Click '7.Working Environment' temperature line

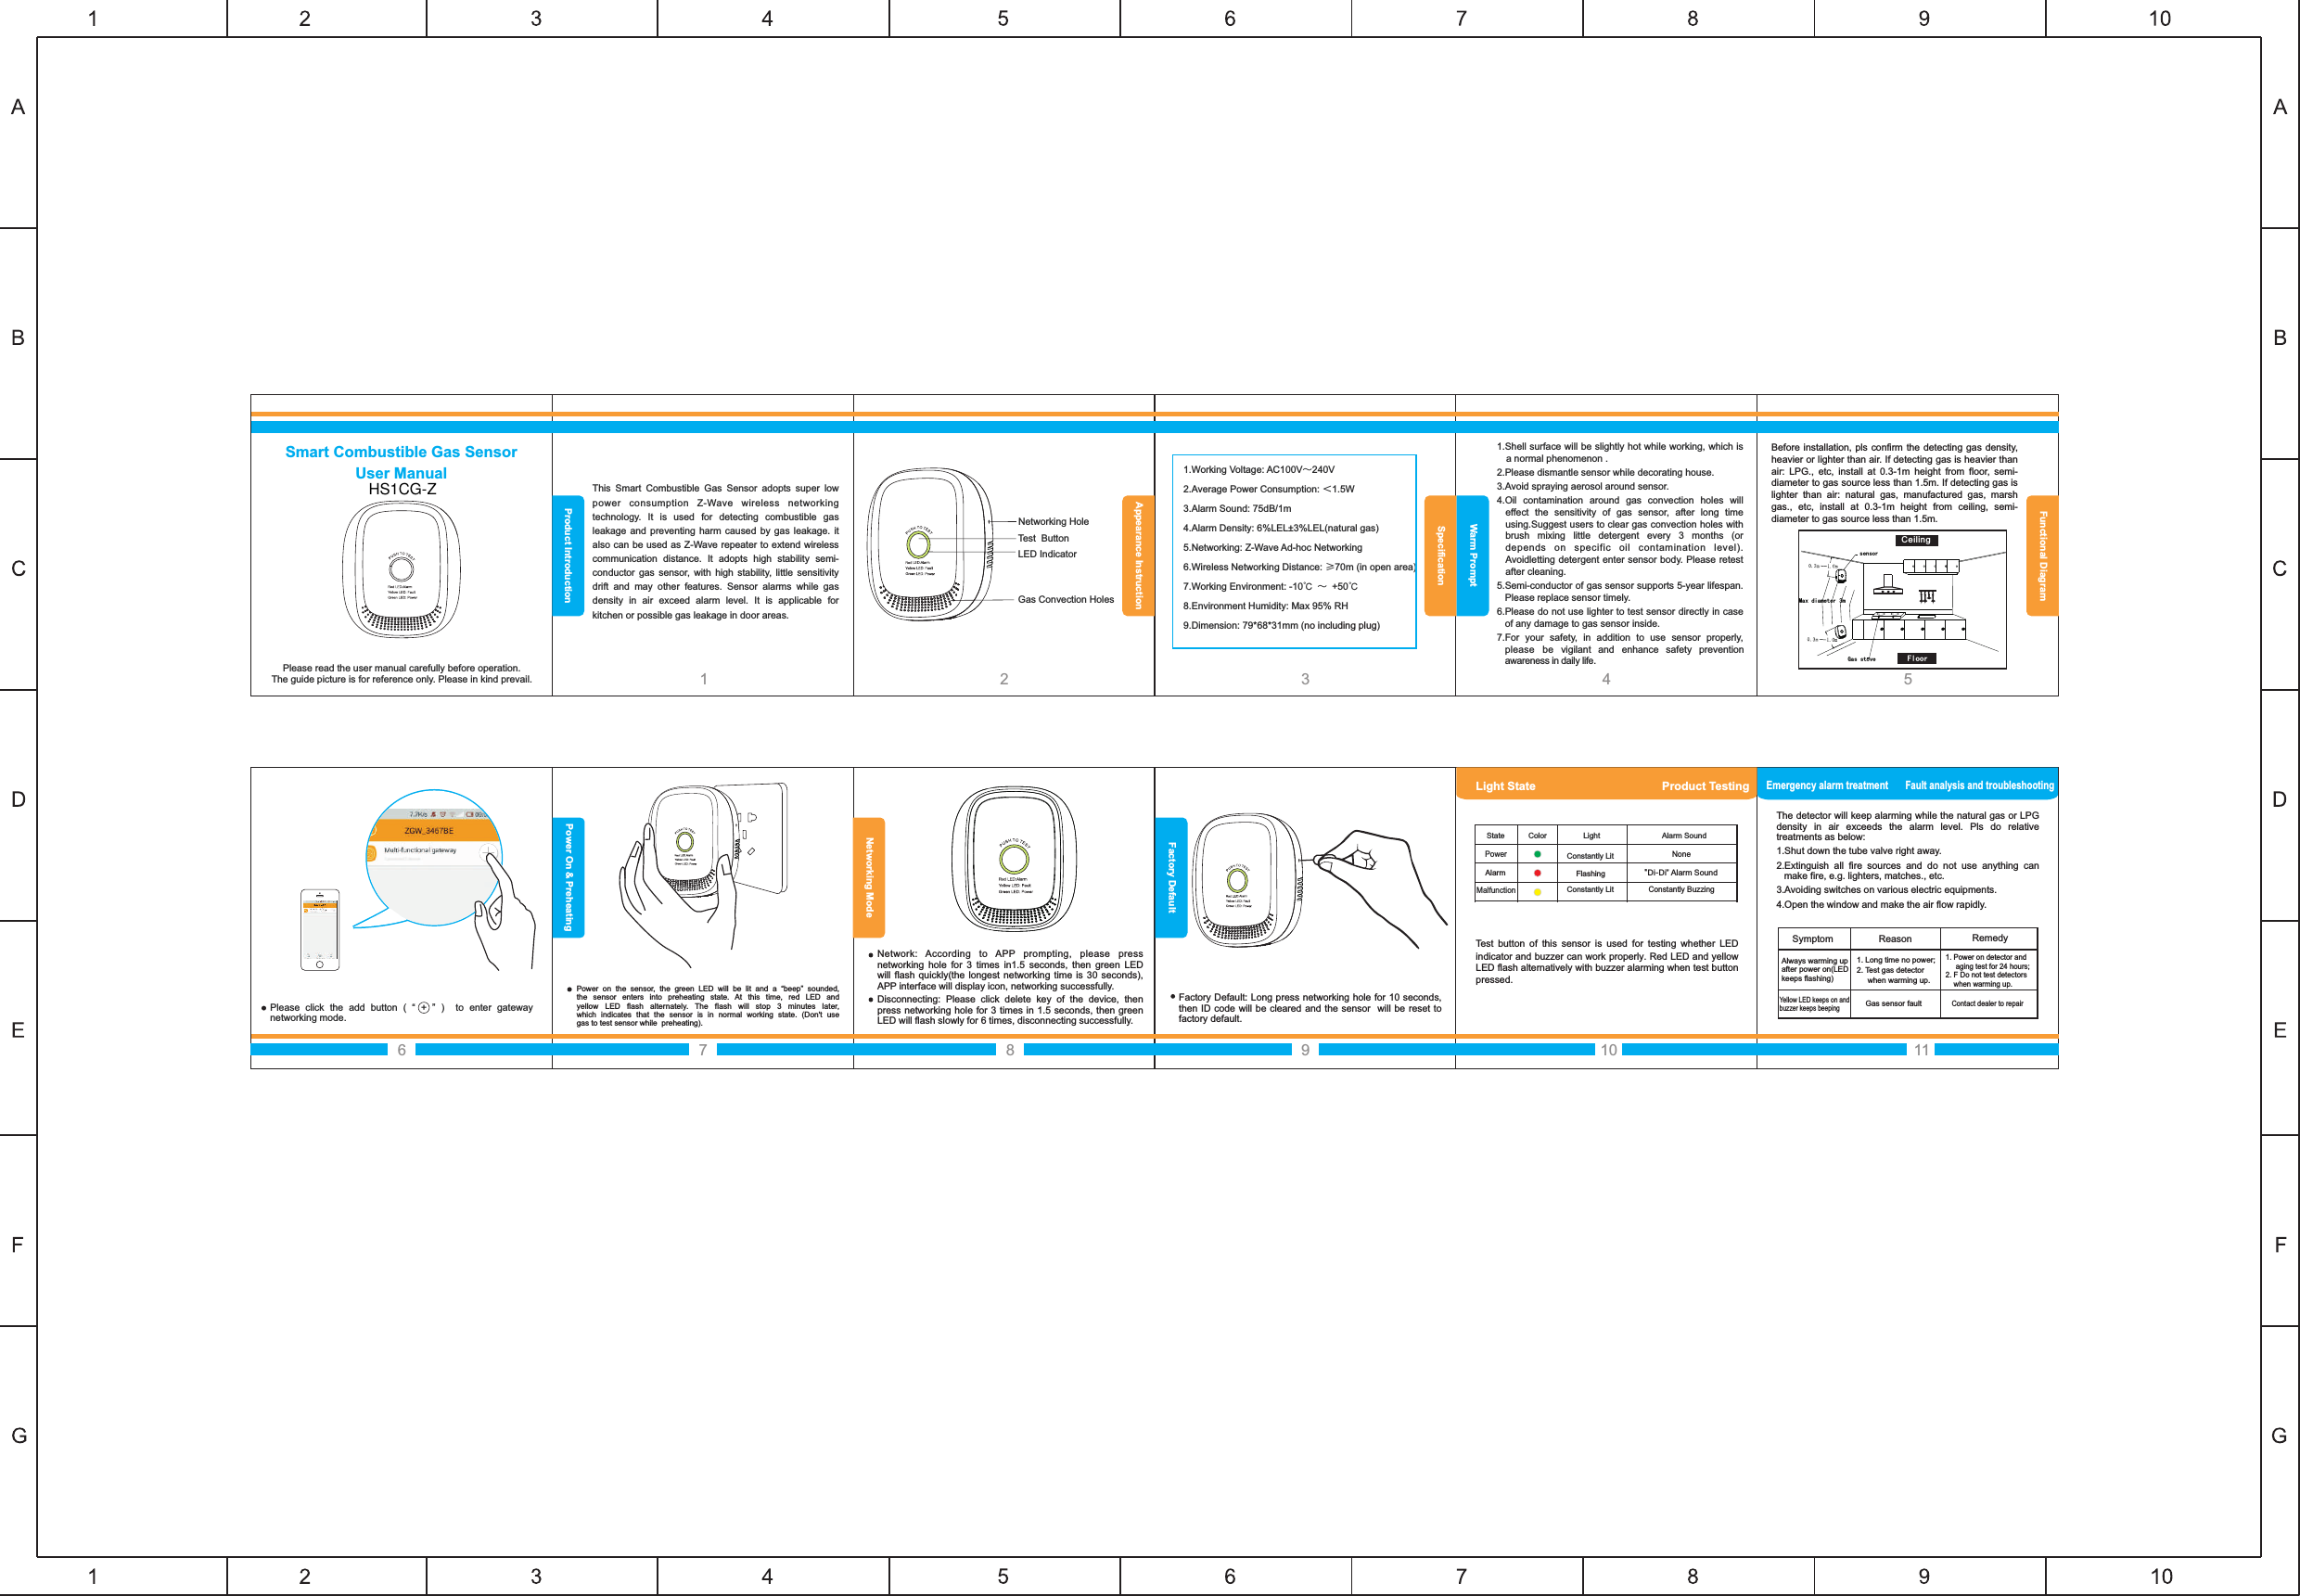(1271, 586)
